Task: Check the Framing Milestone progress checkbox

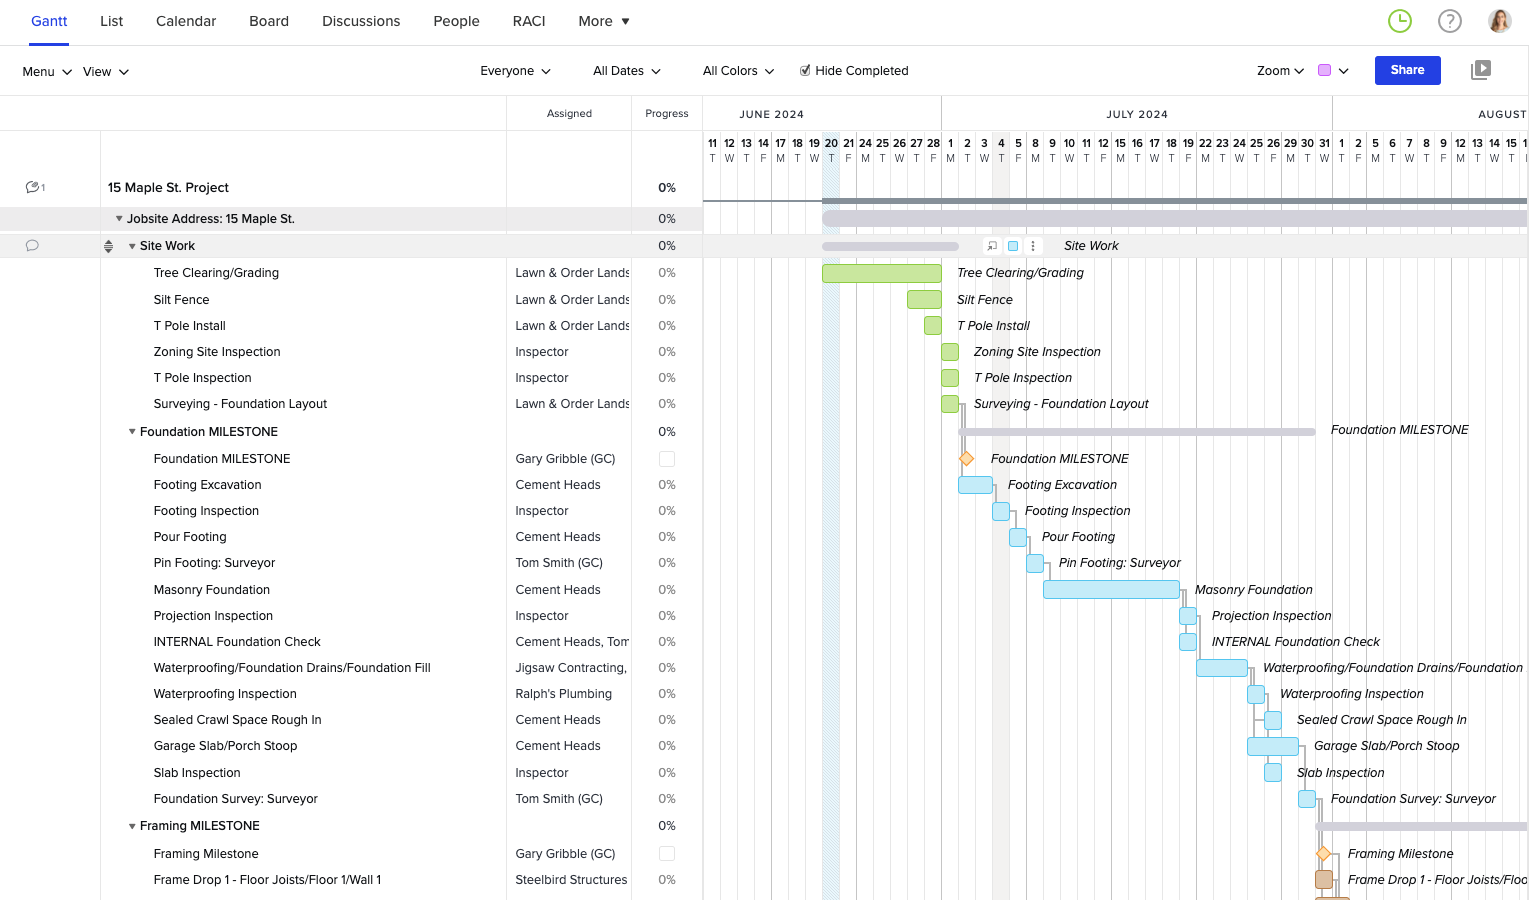Action: coord(667,854)
